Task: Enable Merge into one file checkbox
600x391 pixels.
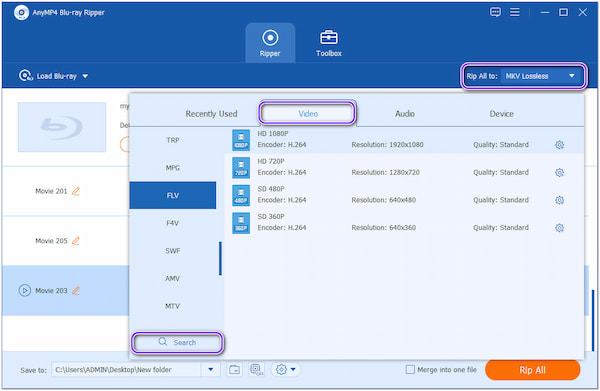Action: point(410,370)
